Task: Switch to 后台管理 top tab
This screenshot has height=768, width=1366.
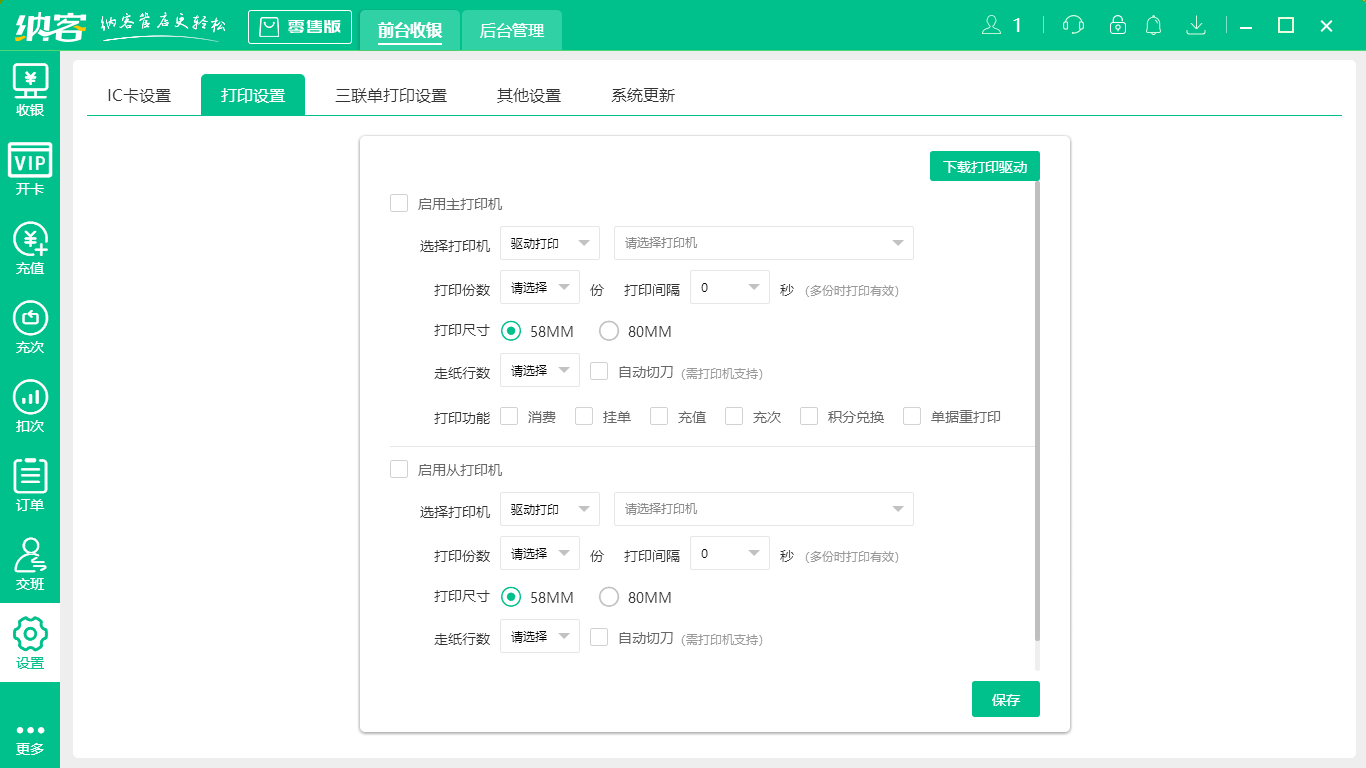Action: tap(512, 30)
